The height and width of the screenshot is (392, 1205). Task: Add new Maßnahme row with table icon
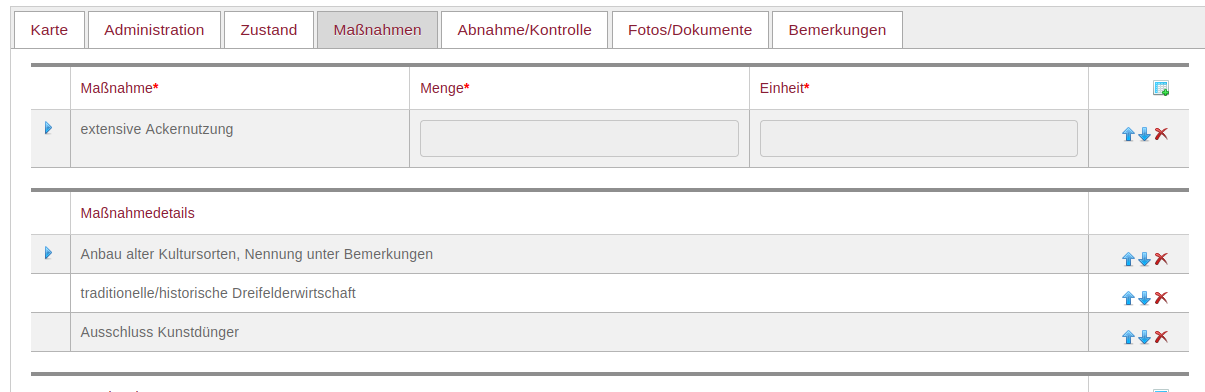pyautogui.click(x=1161, y=88)
